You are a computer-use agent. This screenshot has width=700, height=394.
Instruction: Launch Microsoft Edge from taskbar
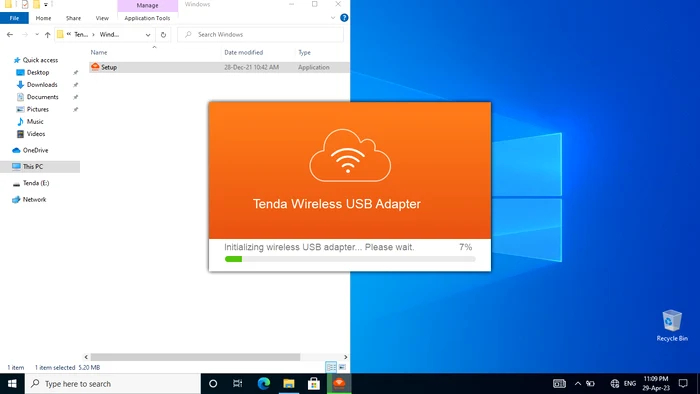[263, 384]
